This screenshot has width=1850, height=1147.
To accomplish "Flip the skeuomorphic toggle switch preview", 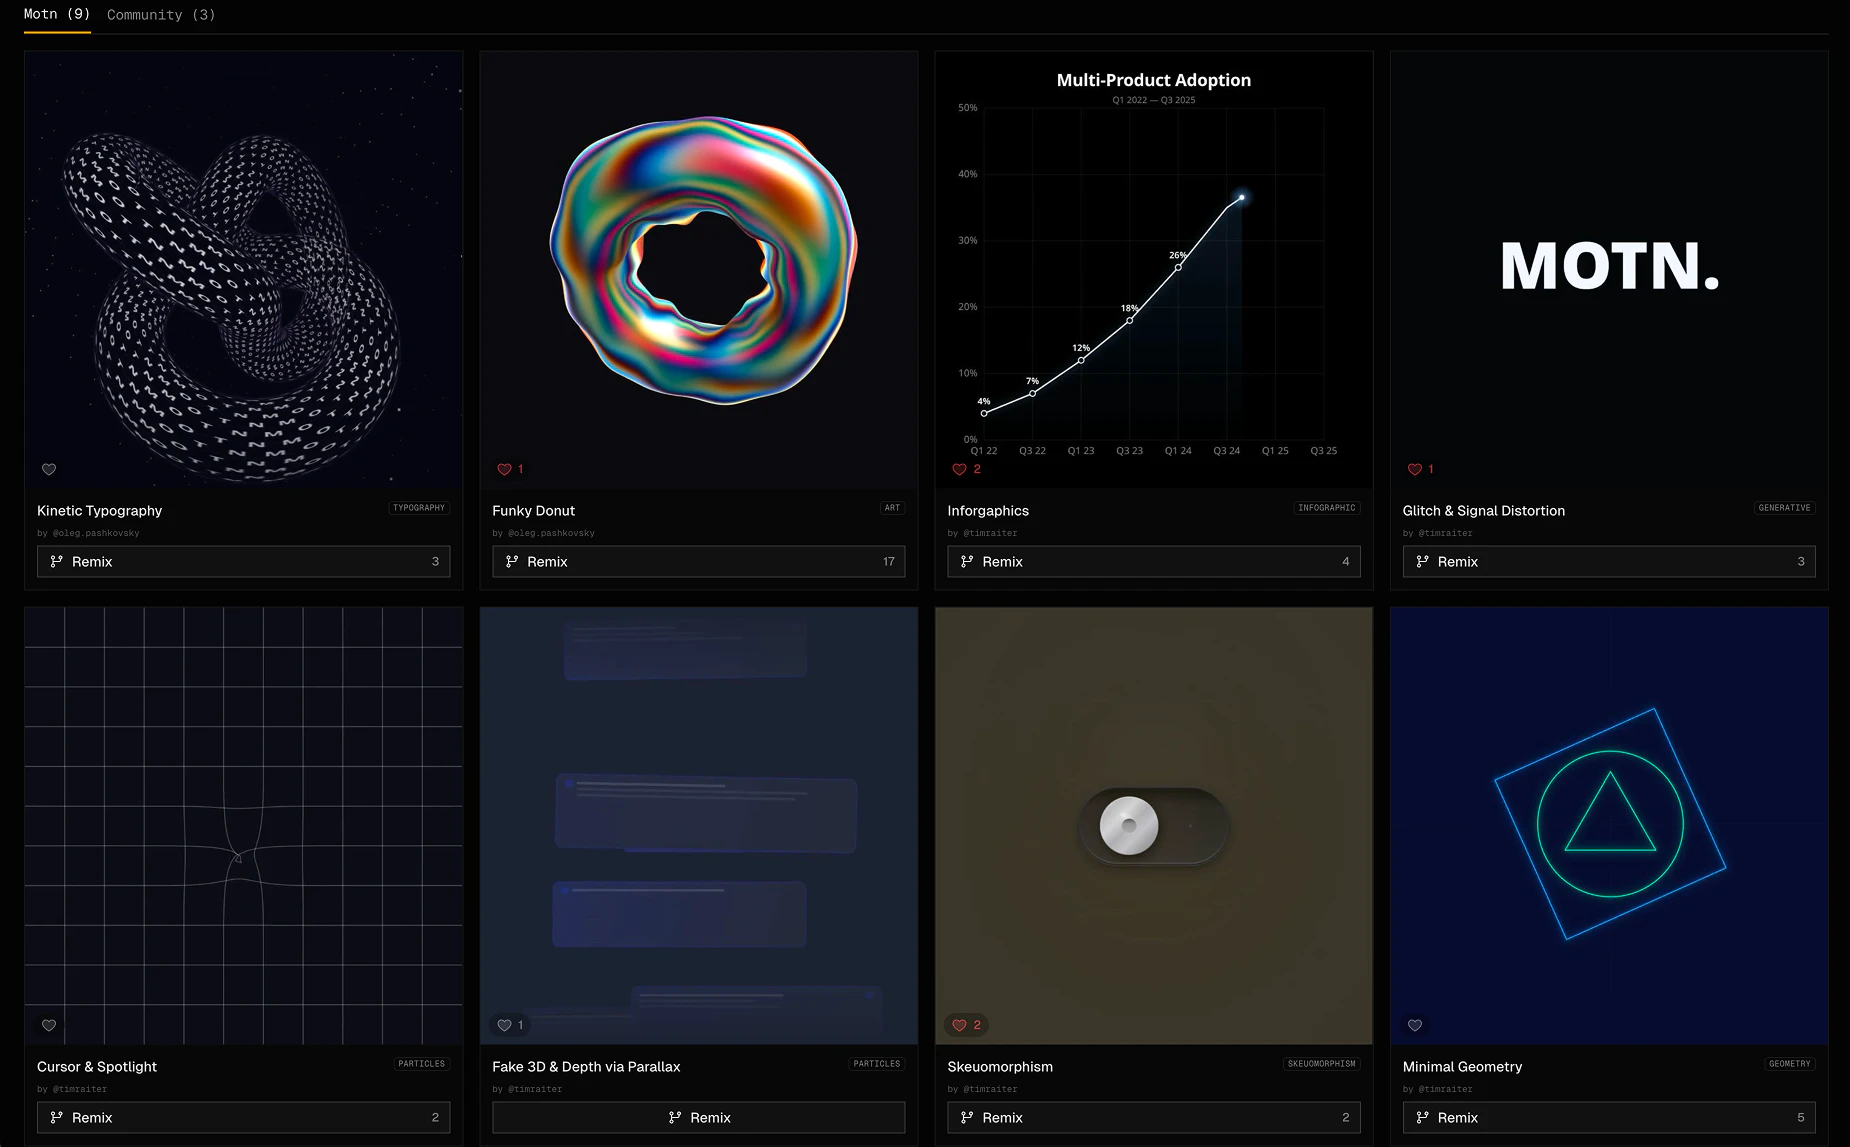I will pos(1153,825).
